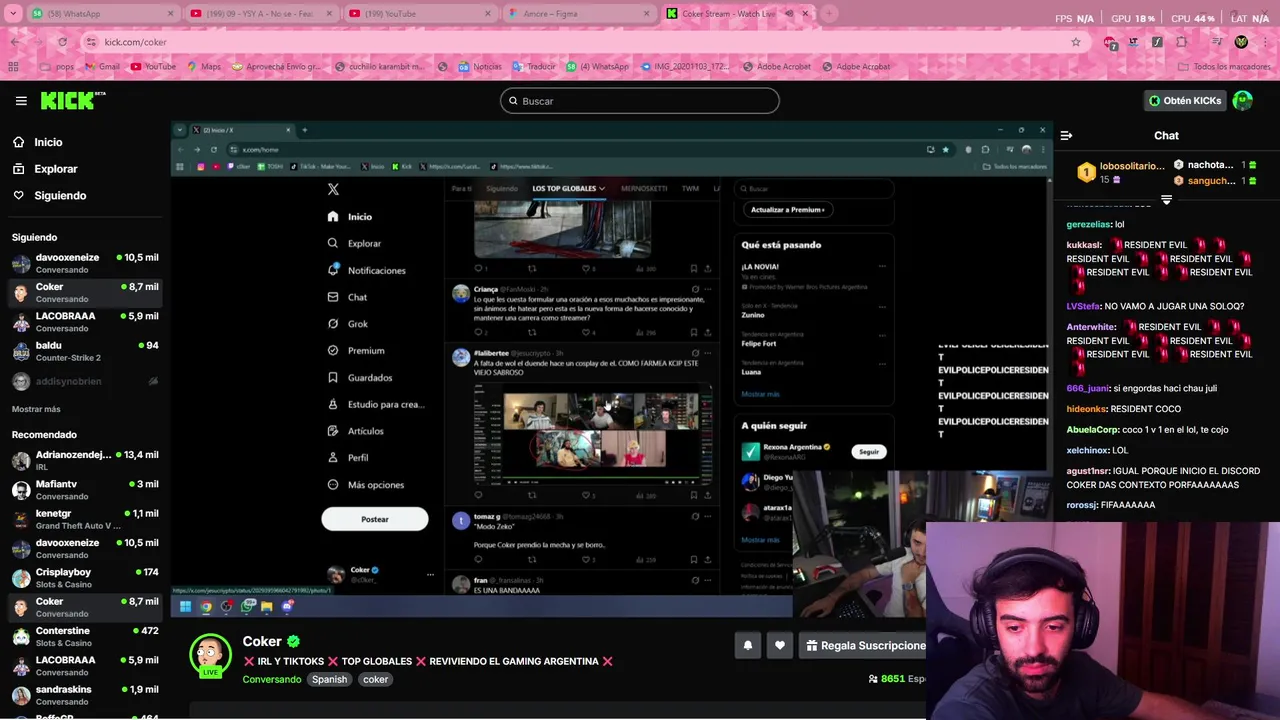1280x720 pixels.
Task: Expand the chat gift leaderboard chevron
Action: (x=1166, y=200)
